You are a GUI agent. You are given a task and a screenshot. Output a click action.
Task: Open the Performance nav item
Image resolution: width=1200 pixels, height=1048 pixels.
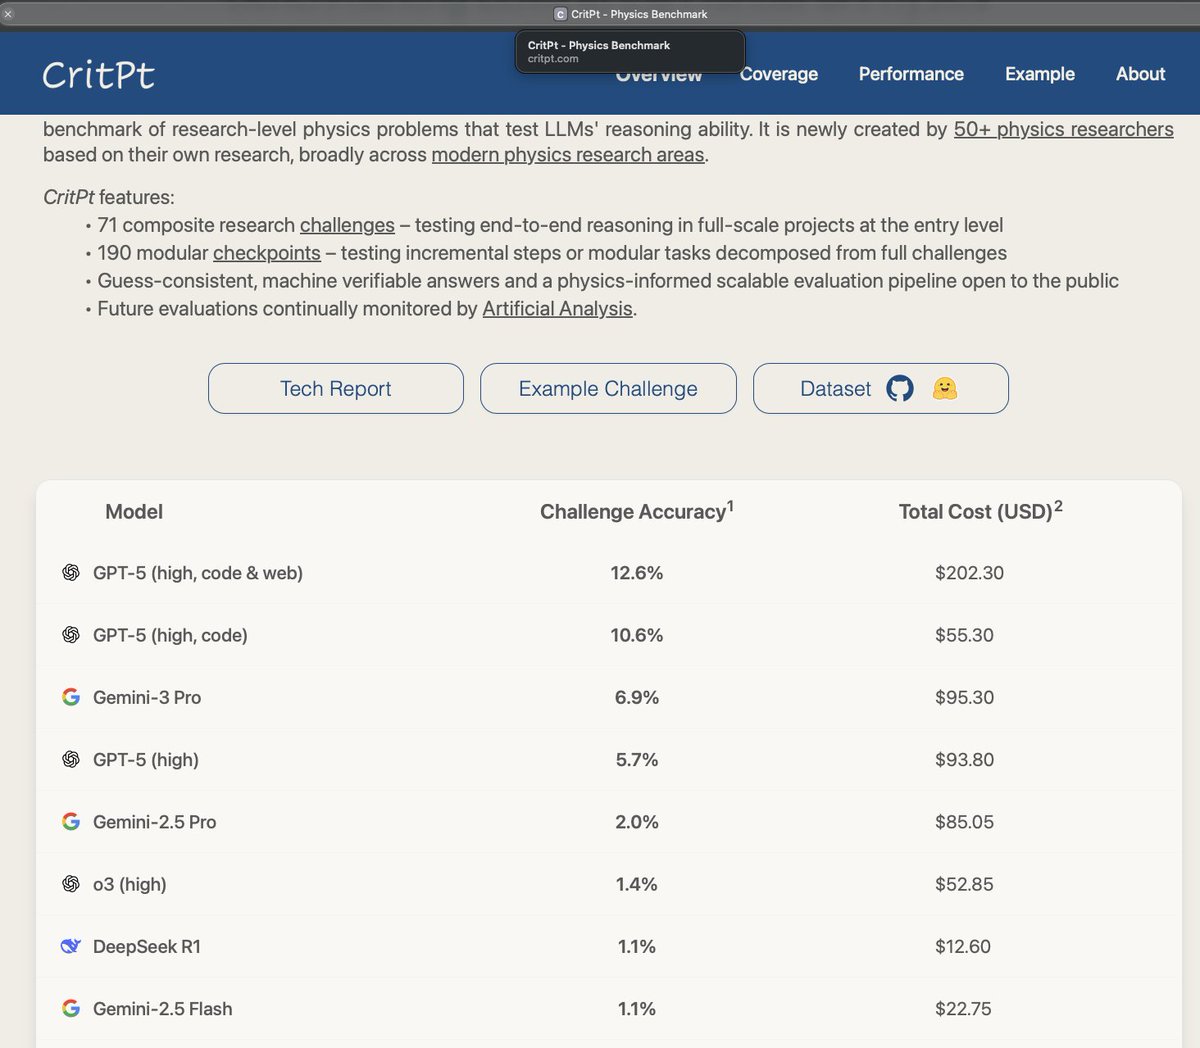click(911, 74)
